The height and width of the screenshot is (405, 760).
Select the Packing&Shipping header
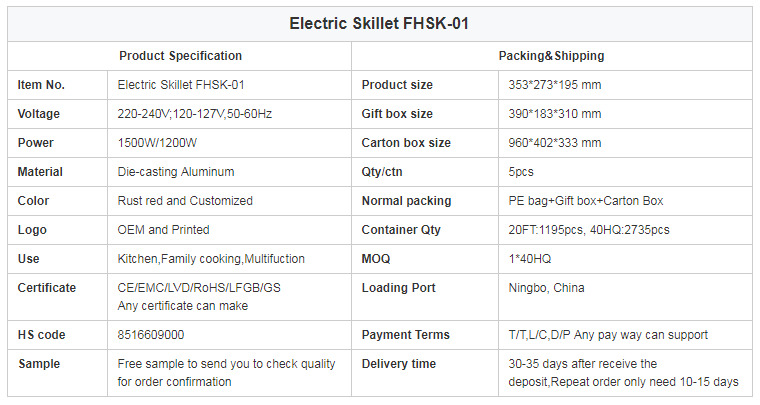[552, 56]
